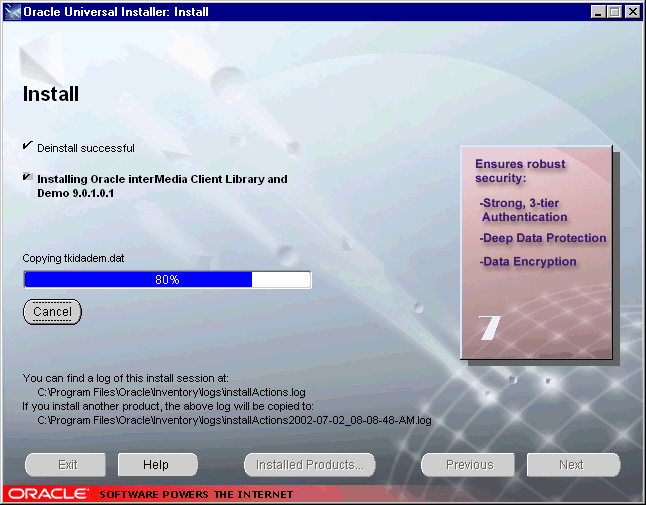Click 'You can find a log' sentence
This screenshot has height=505, width=646.
point(126,378)
